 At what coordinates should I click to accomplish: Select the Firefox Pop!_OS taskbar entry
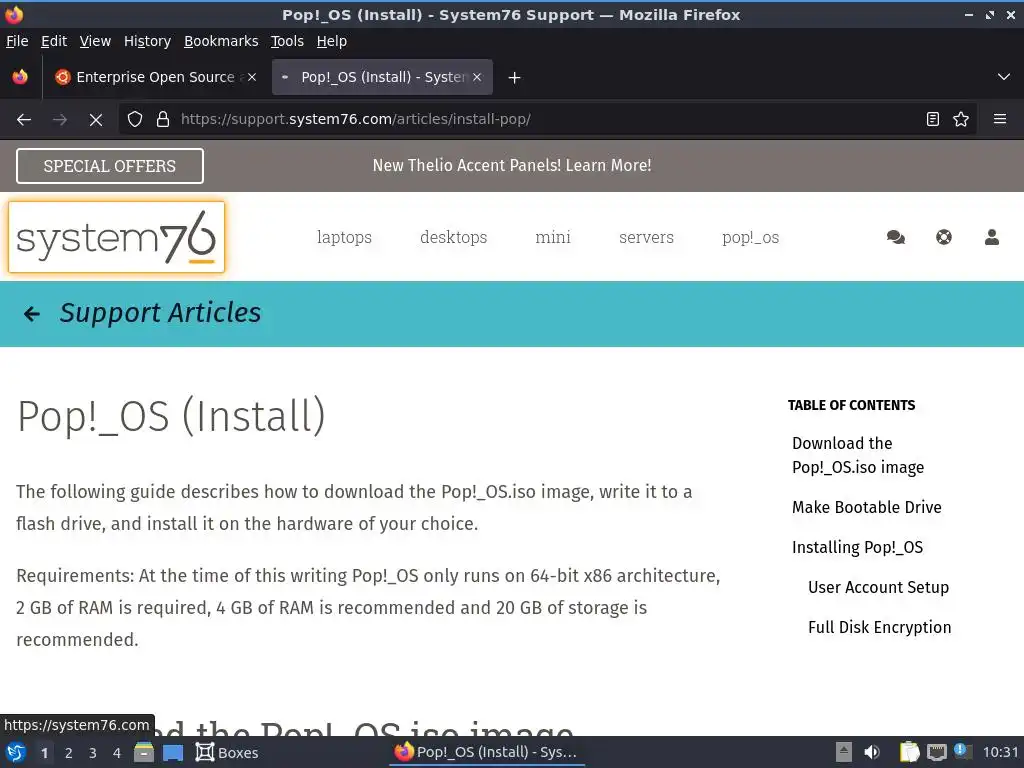[x=487, y=752]
